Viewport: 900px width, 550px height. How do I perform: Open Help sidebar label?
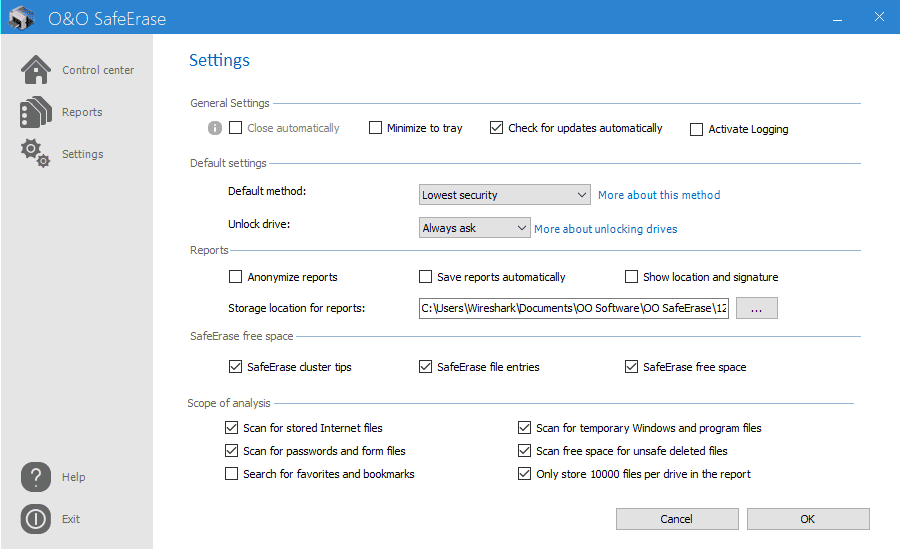[73, 477]
